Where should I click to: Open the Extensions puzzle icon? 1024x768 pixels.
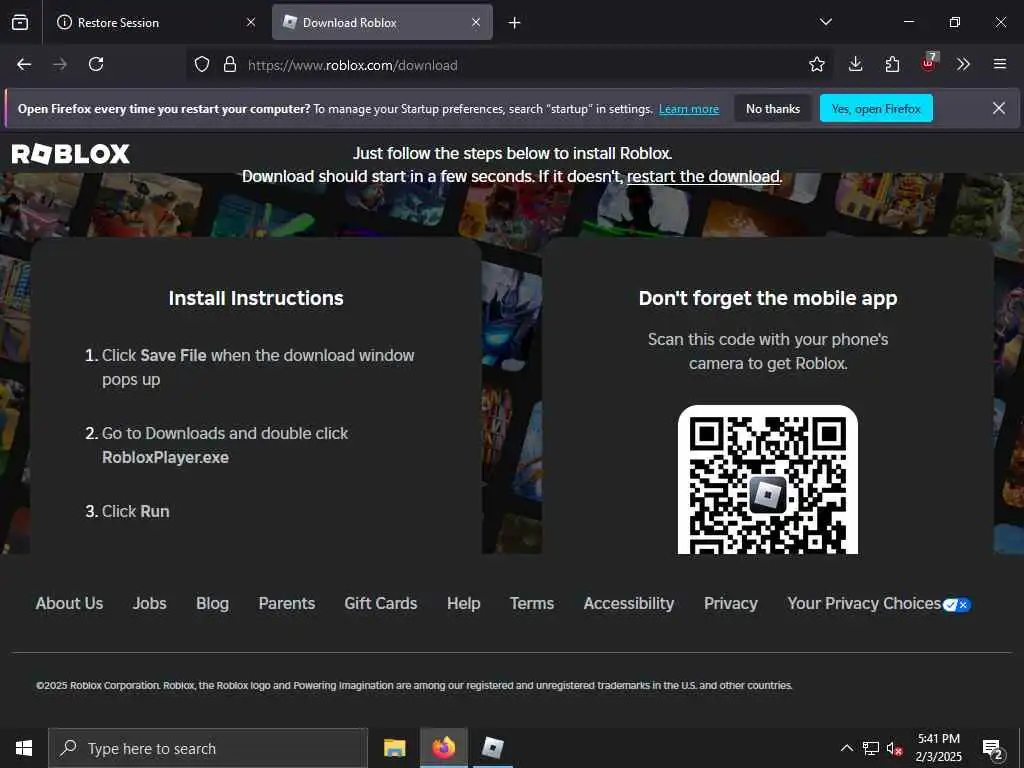(x=892, y=64)
